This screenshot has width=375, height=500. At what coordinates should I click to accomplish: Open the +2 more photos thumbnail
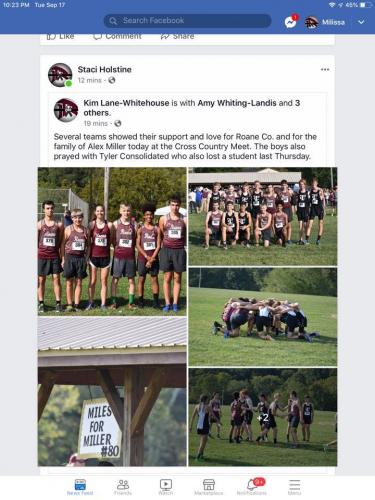[x=263, y=417]
